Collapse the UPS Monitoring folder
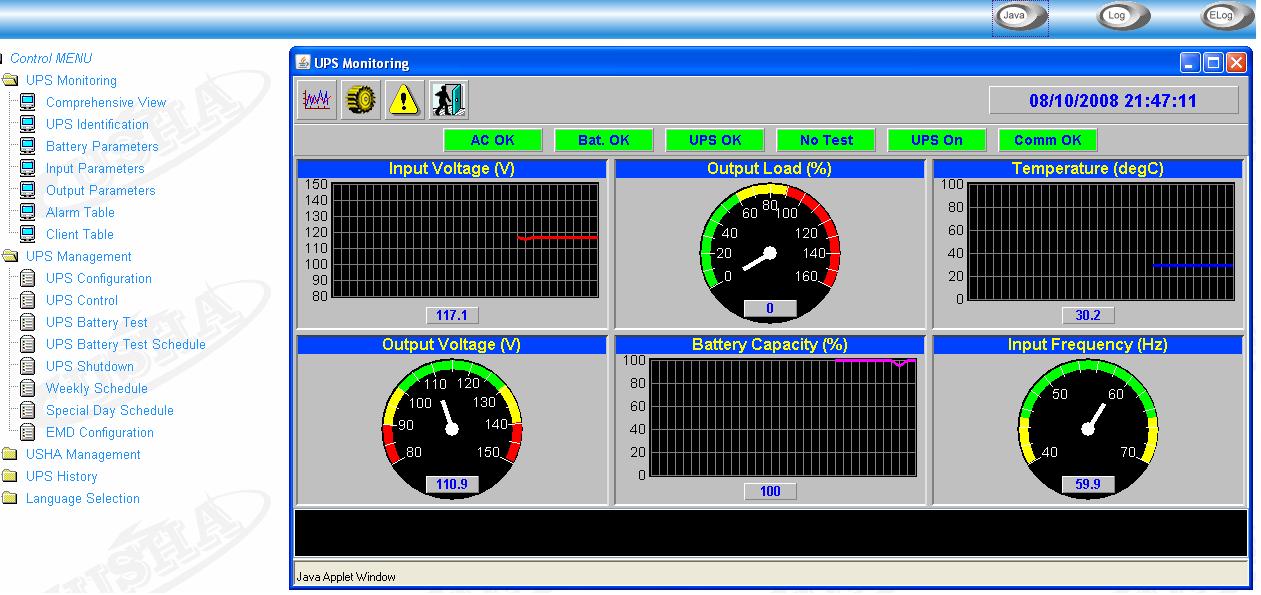The width and height of the screenshot is (1261, 595). (15, 80)
